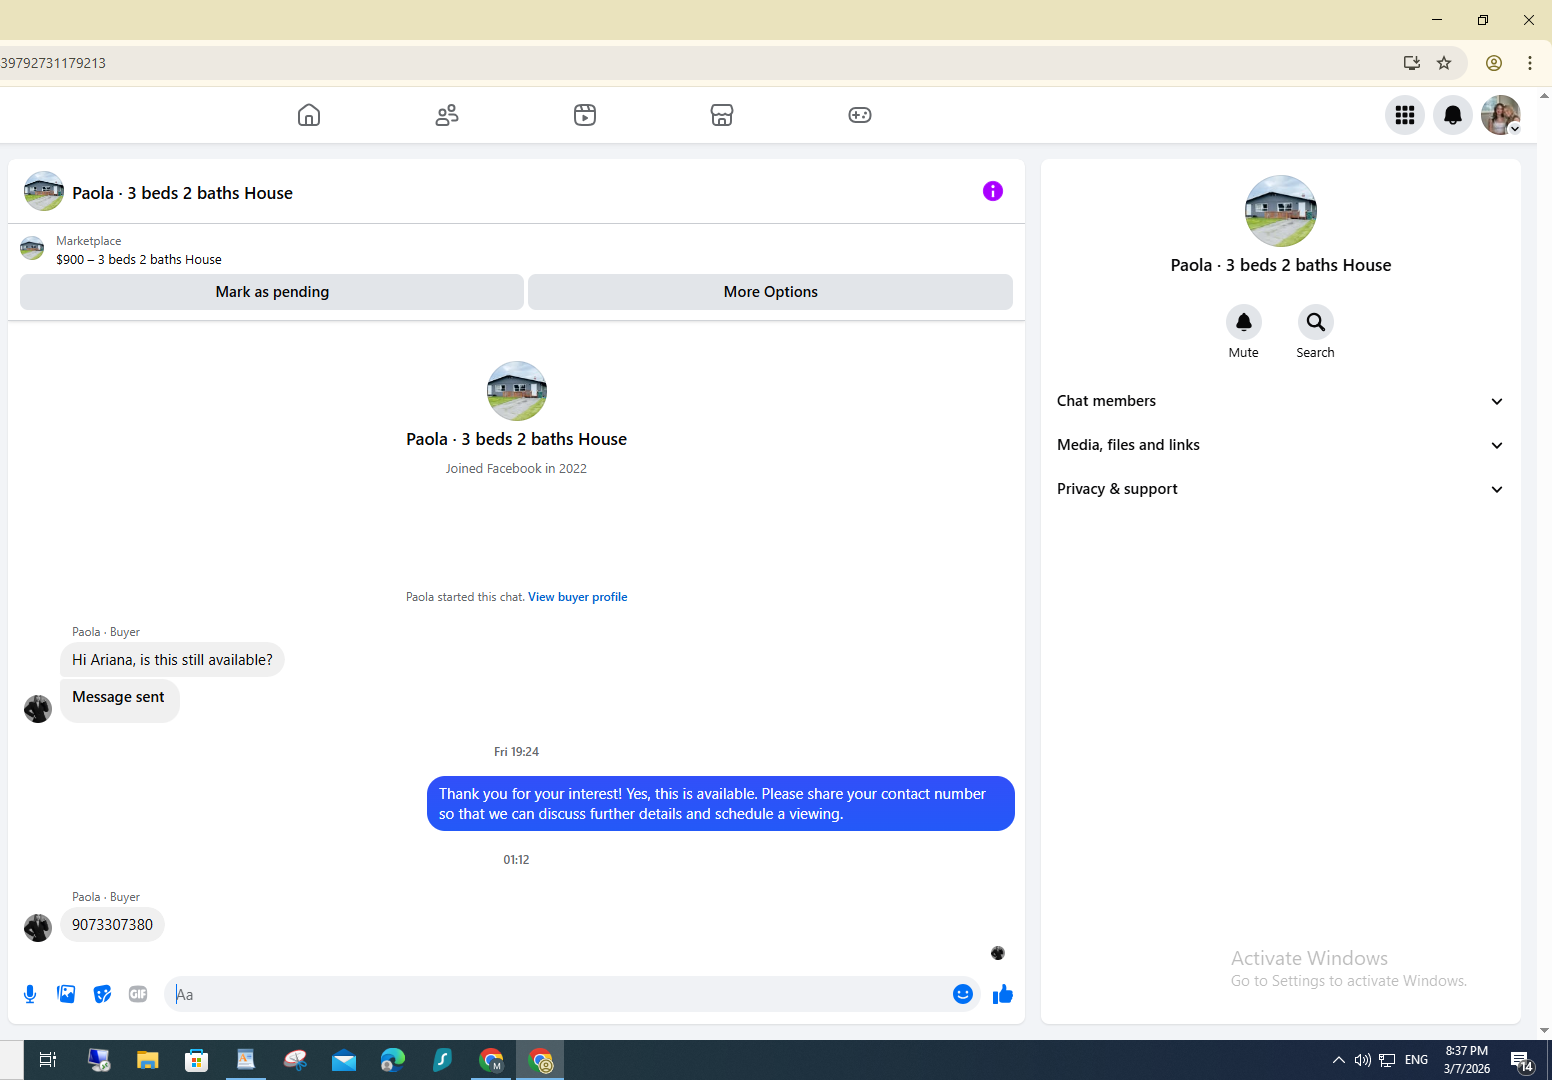Screen dimensions: 1552x1080
Task: Show hidden system tray icons
Action: pyautogui.click(x=1339, y=1060)
